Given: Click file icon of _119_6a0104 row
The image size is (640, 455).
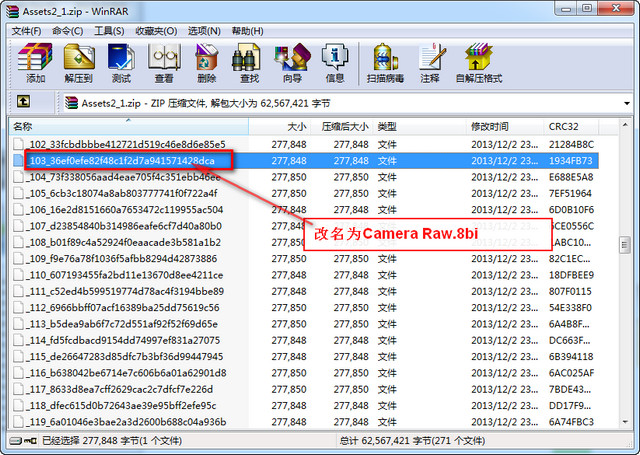Looking at the screenshot, I should coord(18,422).
